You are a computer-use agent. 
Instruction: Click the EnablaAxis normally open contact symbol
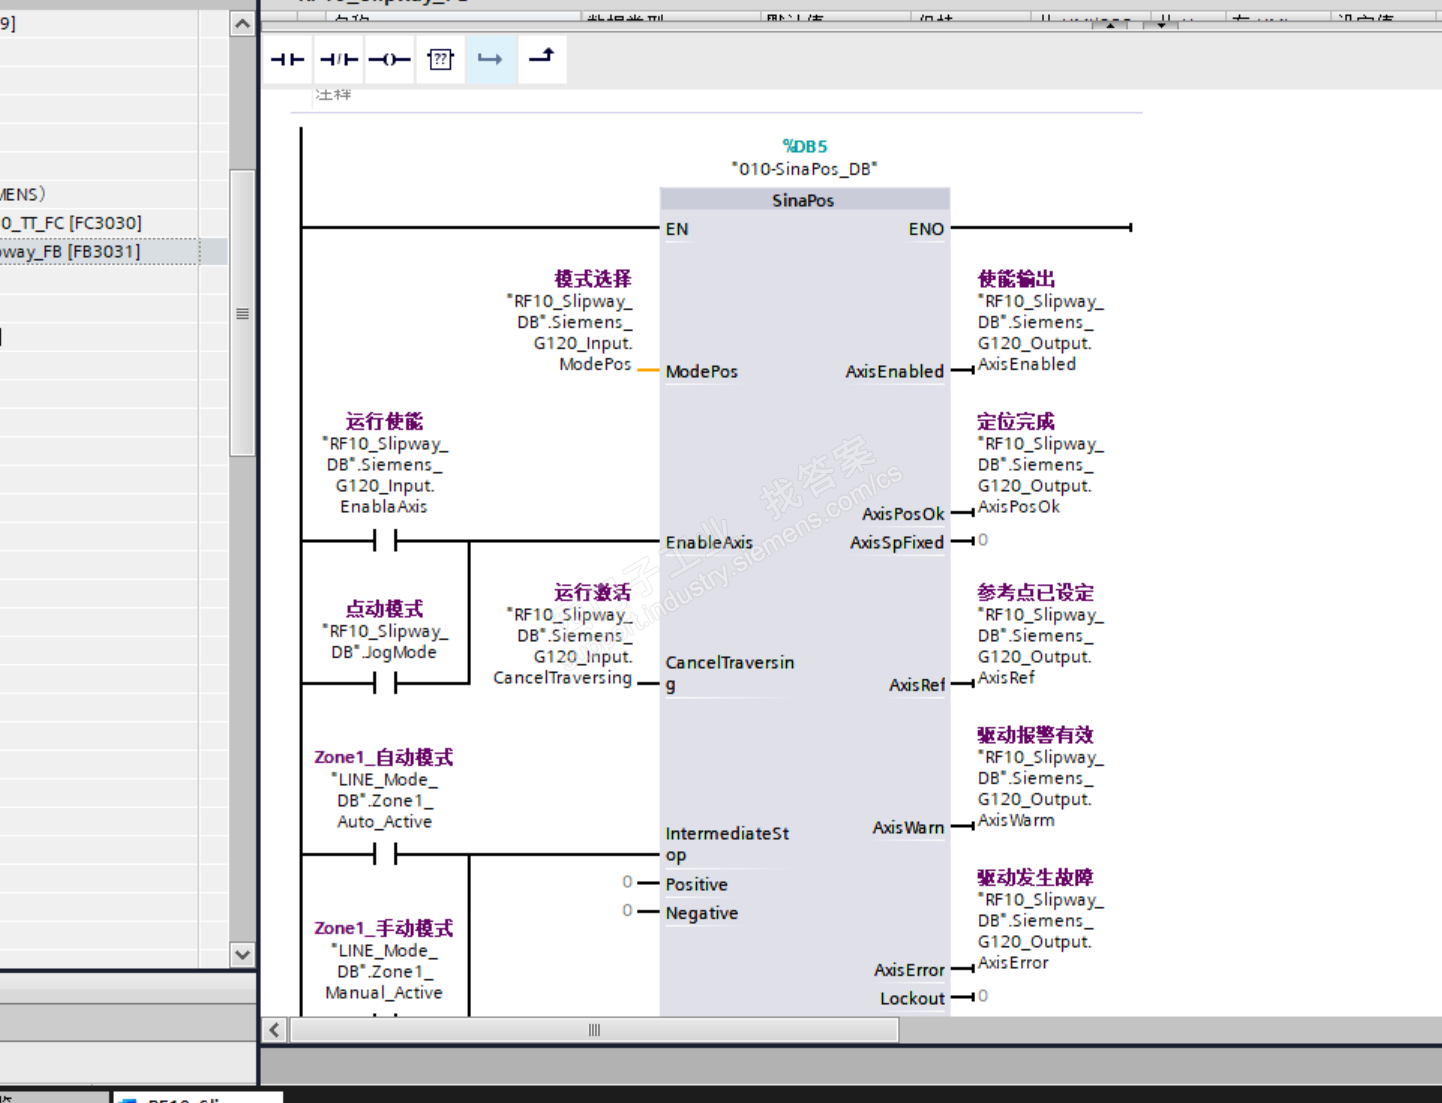385,541
